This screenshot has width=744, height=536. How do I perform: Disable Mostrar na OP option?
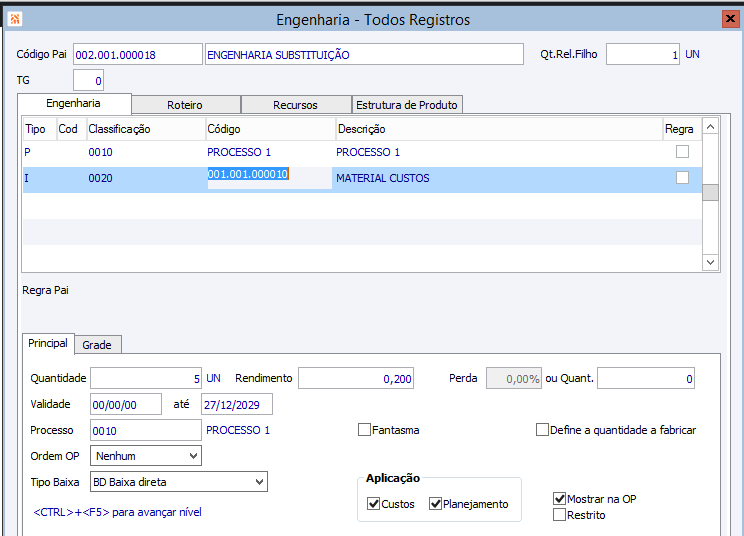click(x=560, y=498)
